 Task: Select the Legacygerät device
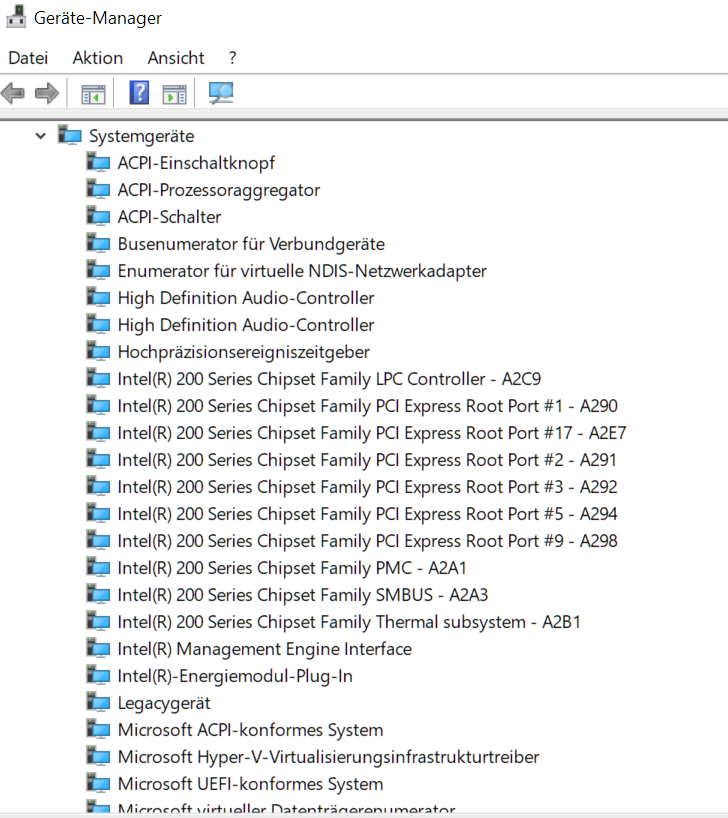click(164, 704)
